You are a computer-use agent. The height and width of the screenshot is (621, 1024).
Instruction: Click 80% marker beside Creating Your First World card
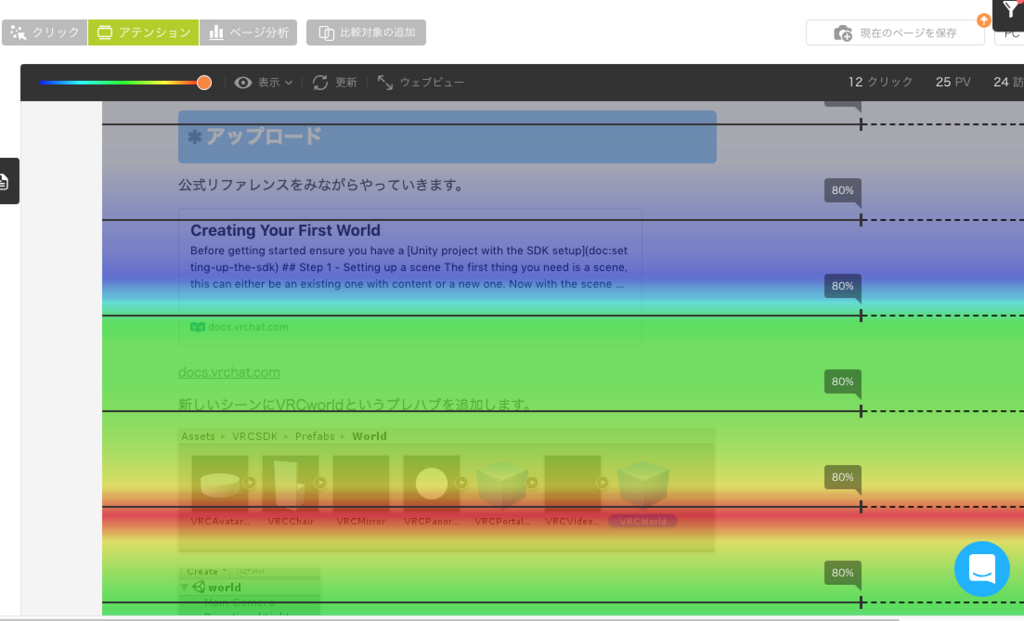click(842, 286)
